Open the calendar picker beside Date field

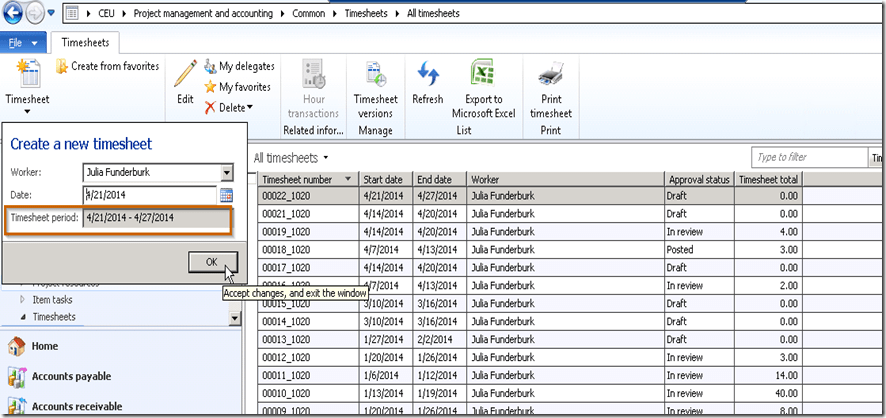click(226, 195)
